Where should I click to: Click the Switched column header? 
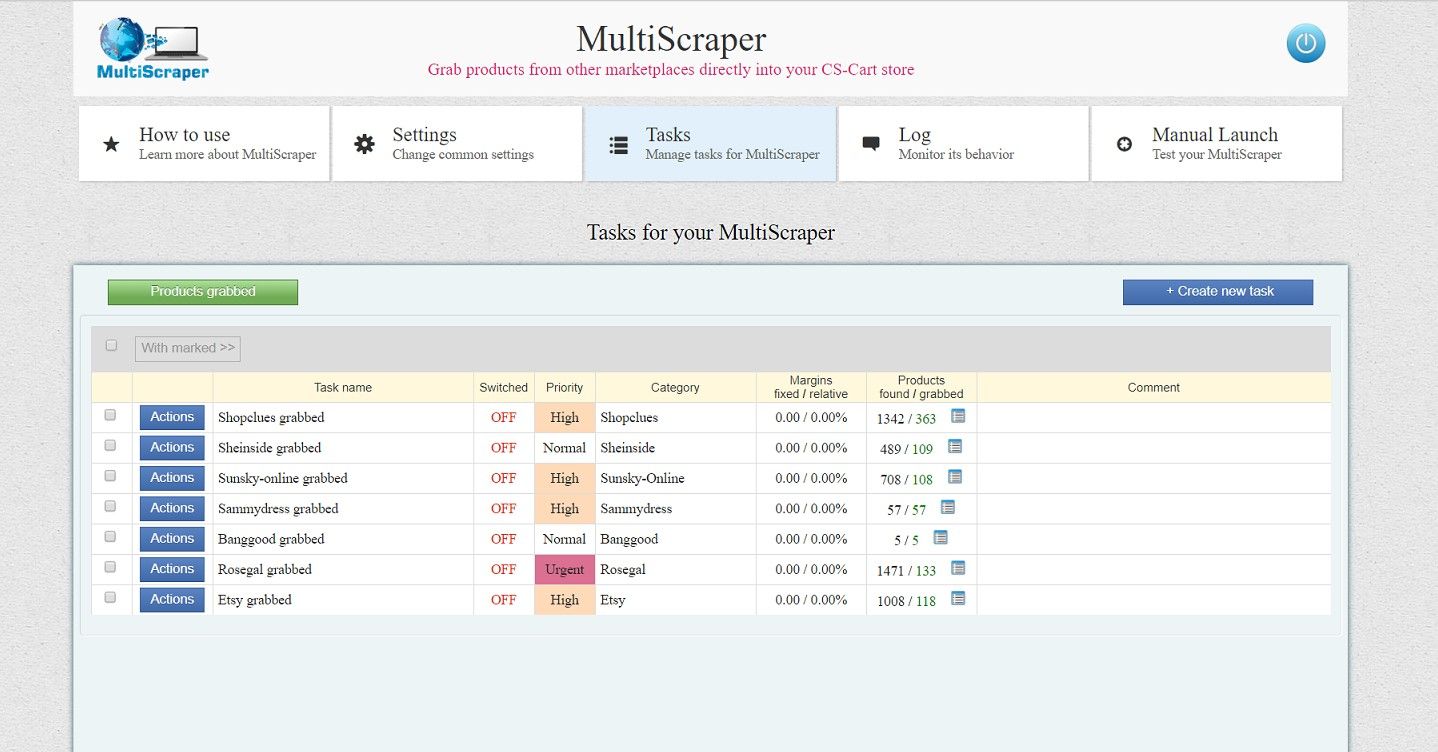pos(504,388)
